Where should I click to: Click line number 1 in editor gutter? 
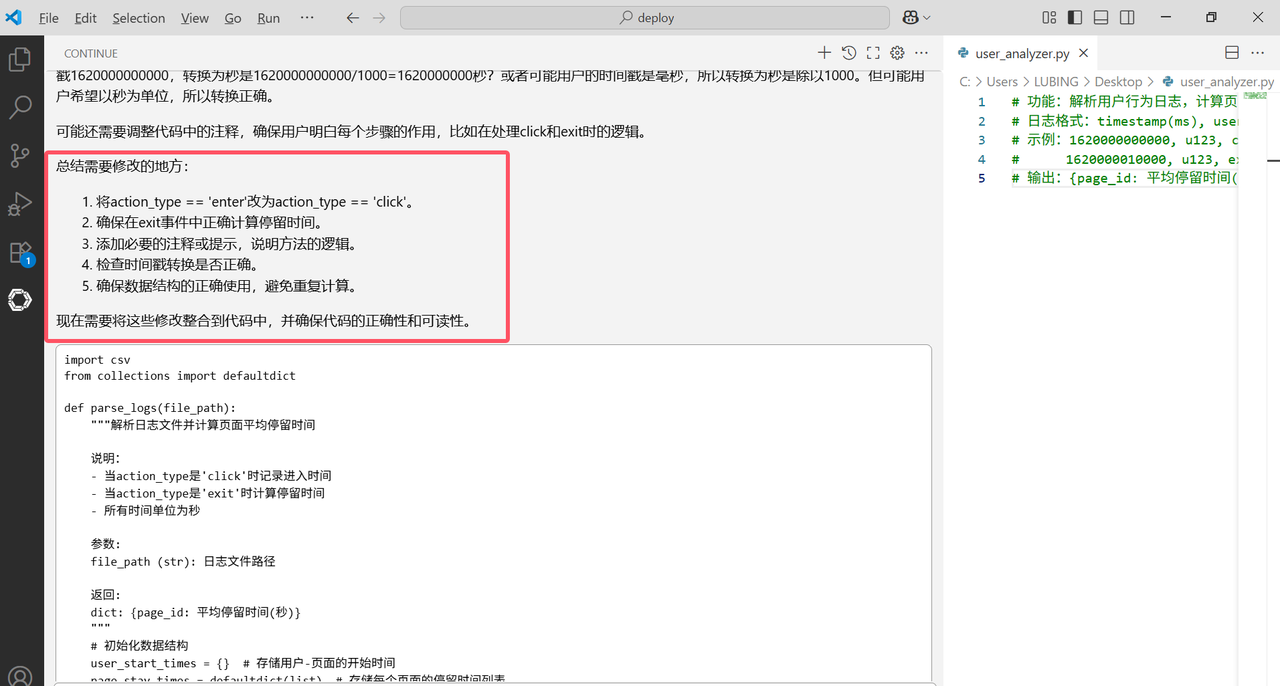(x=981, y=102)
